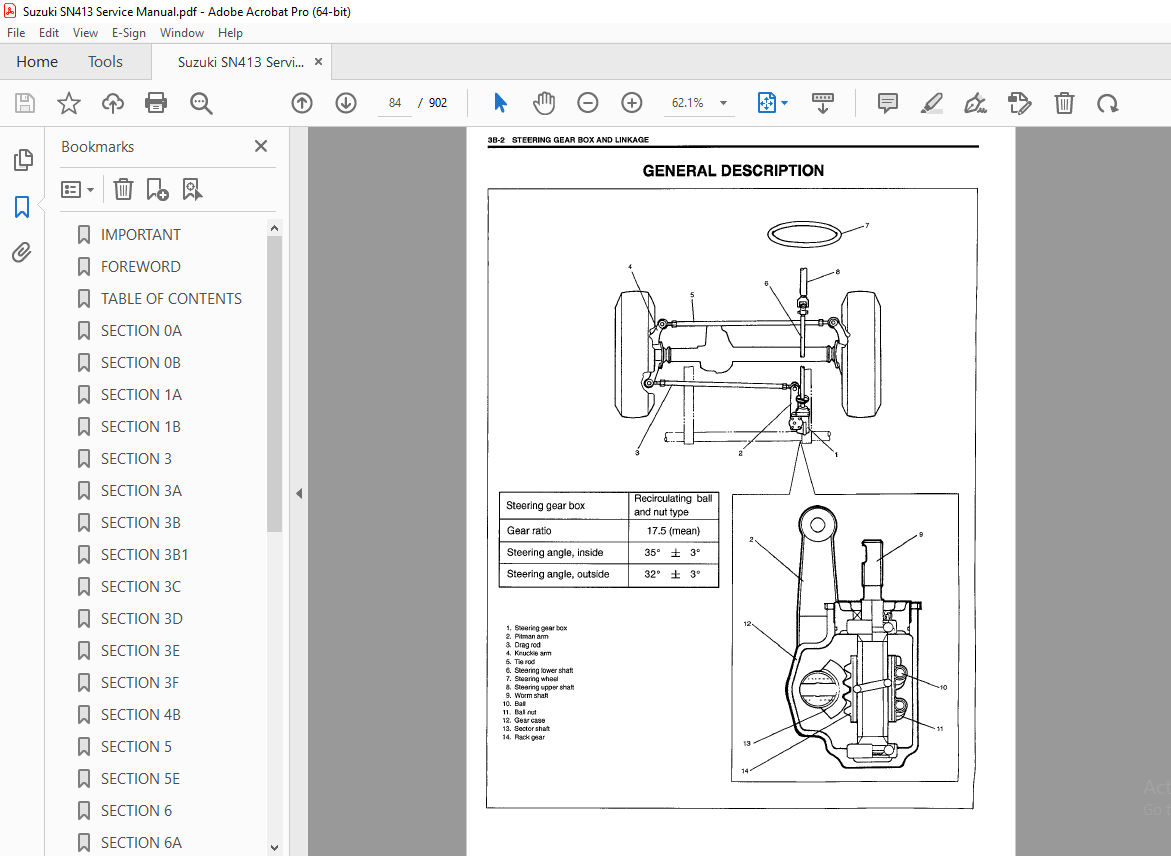
Task: Expand the page fit options arrow
Action: (784, 103)
